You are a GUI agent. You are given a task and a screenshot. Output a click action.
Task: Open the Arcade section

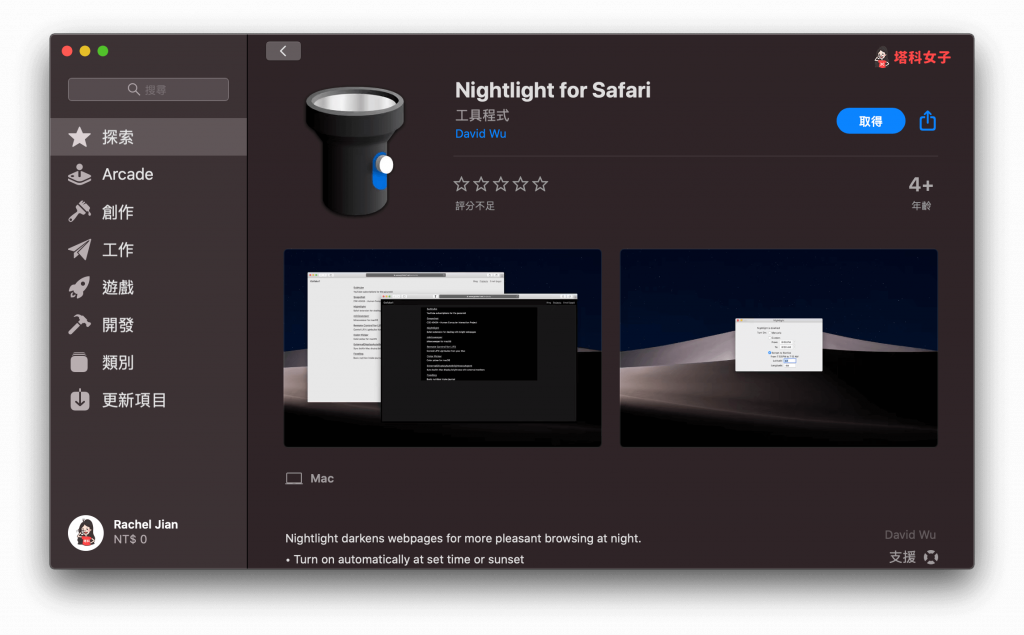pyautogui.click(x=148, y=174)
